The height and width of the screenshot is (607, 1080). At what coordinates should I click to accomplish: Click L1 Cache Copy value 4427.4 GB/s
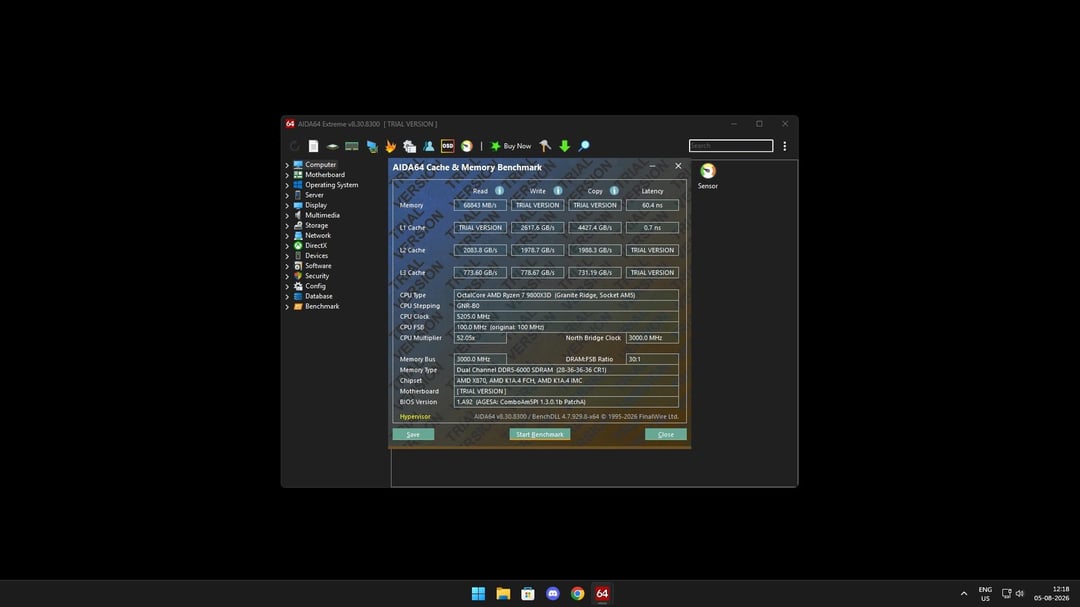594,227
